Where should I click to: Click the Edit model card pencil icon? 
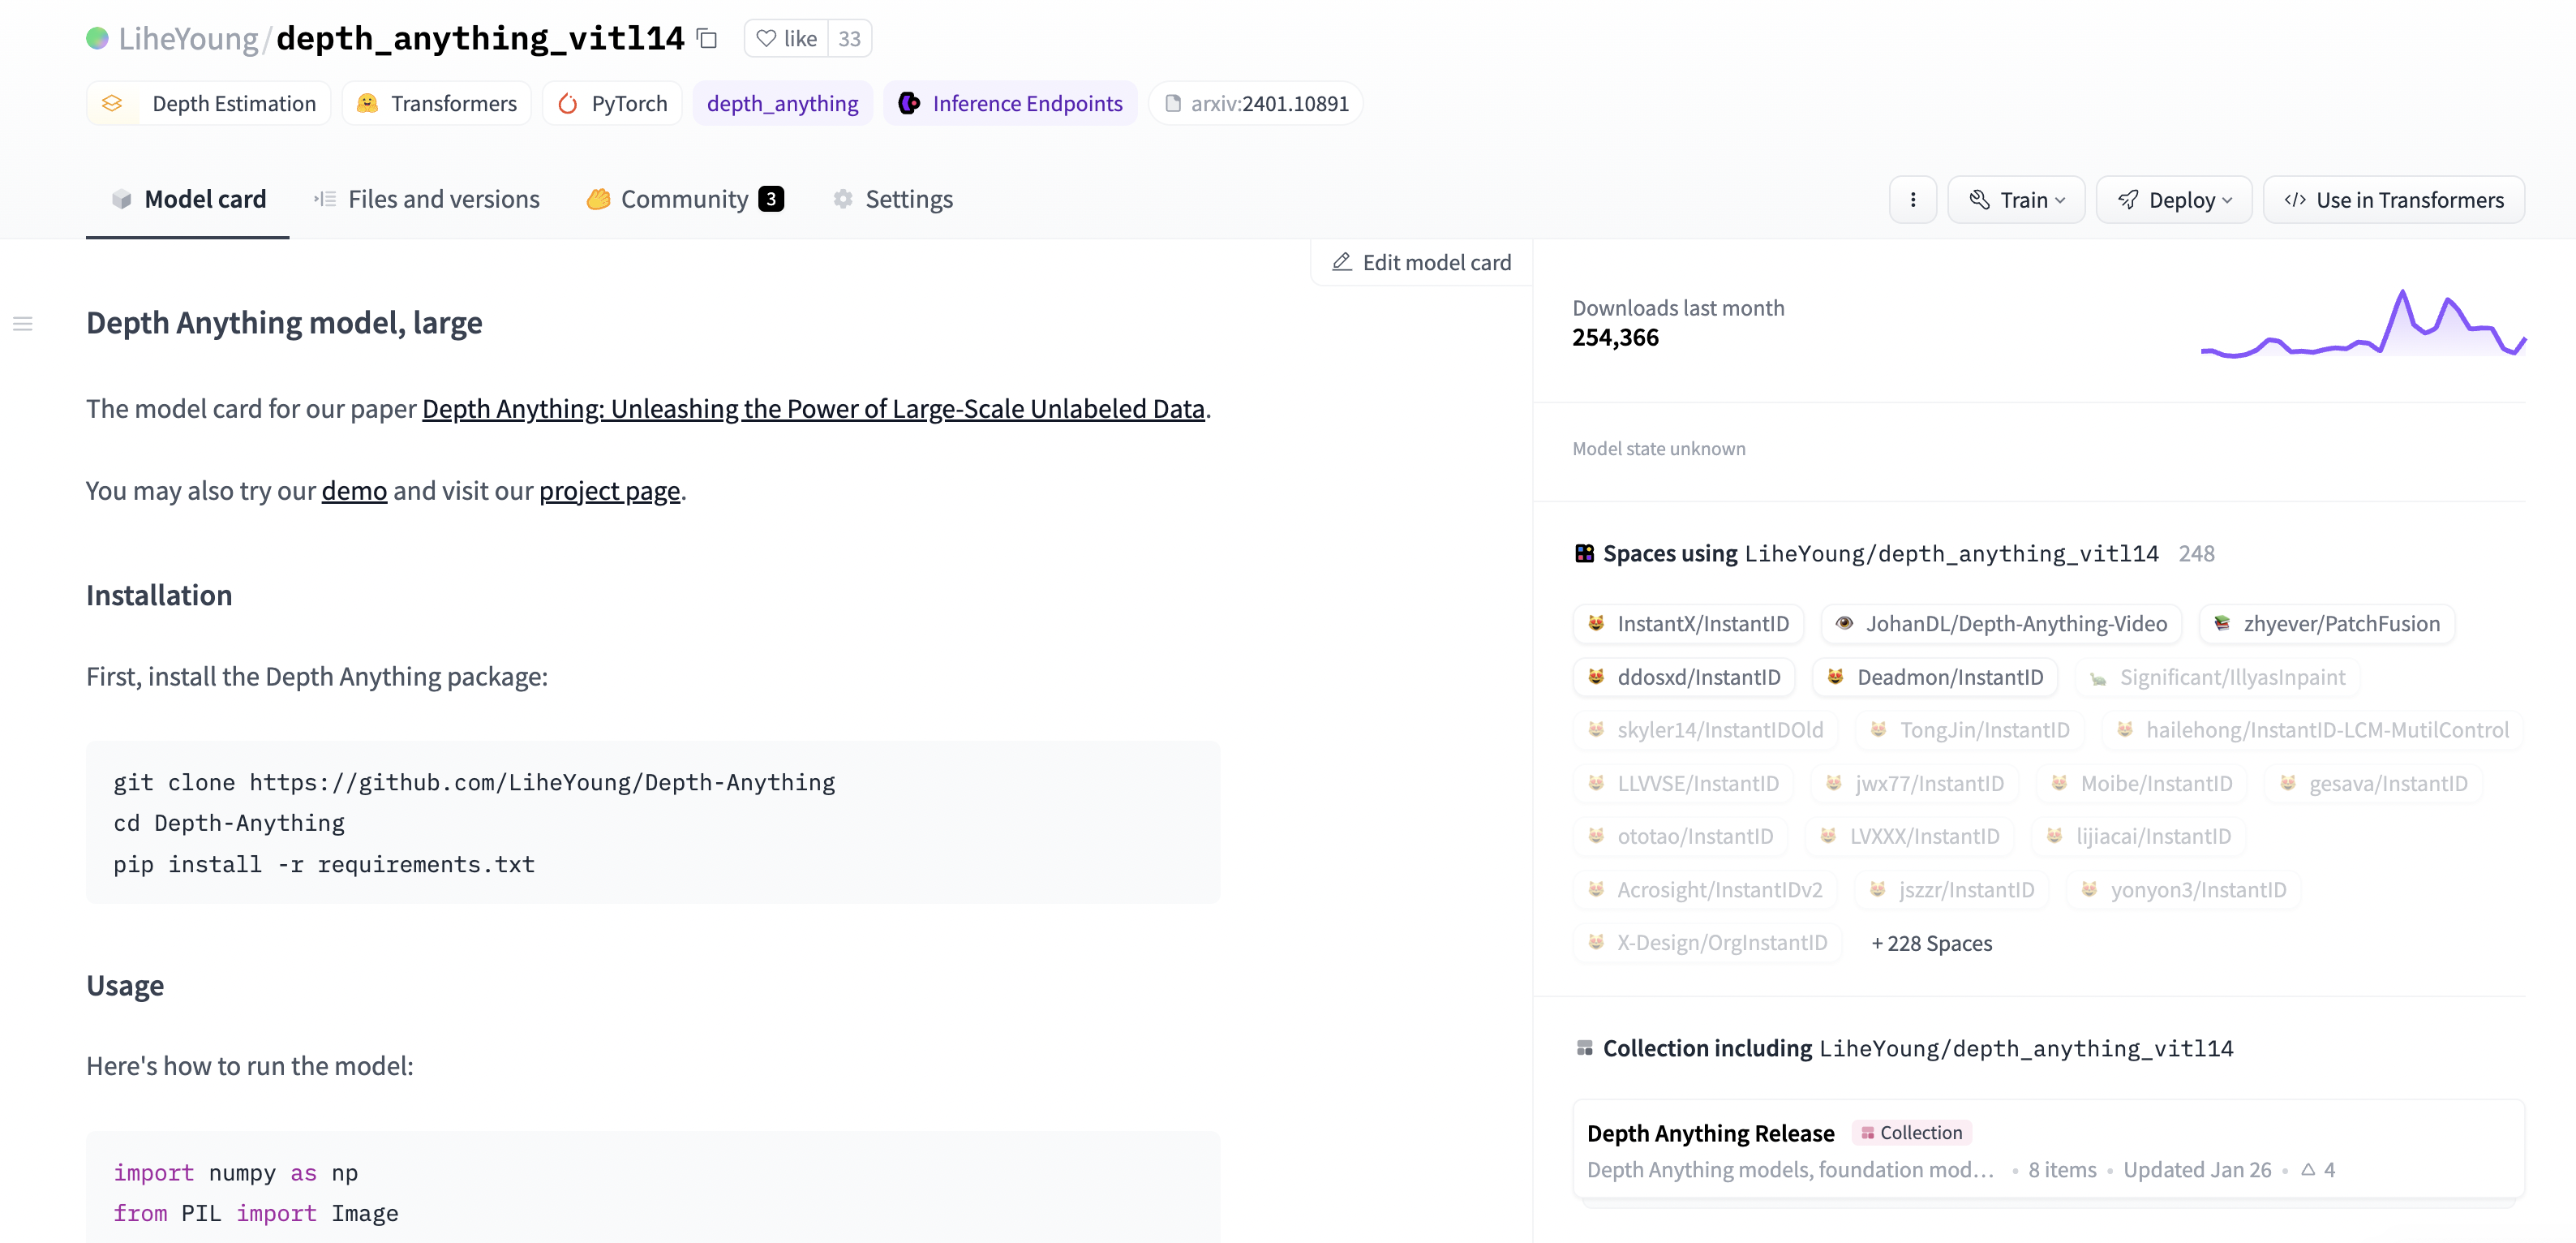point(1342,262)
